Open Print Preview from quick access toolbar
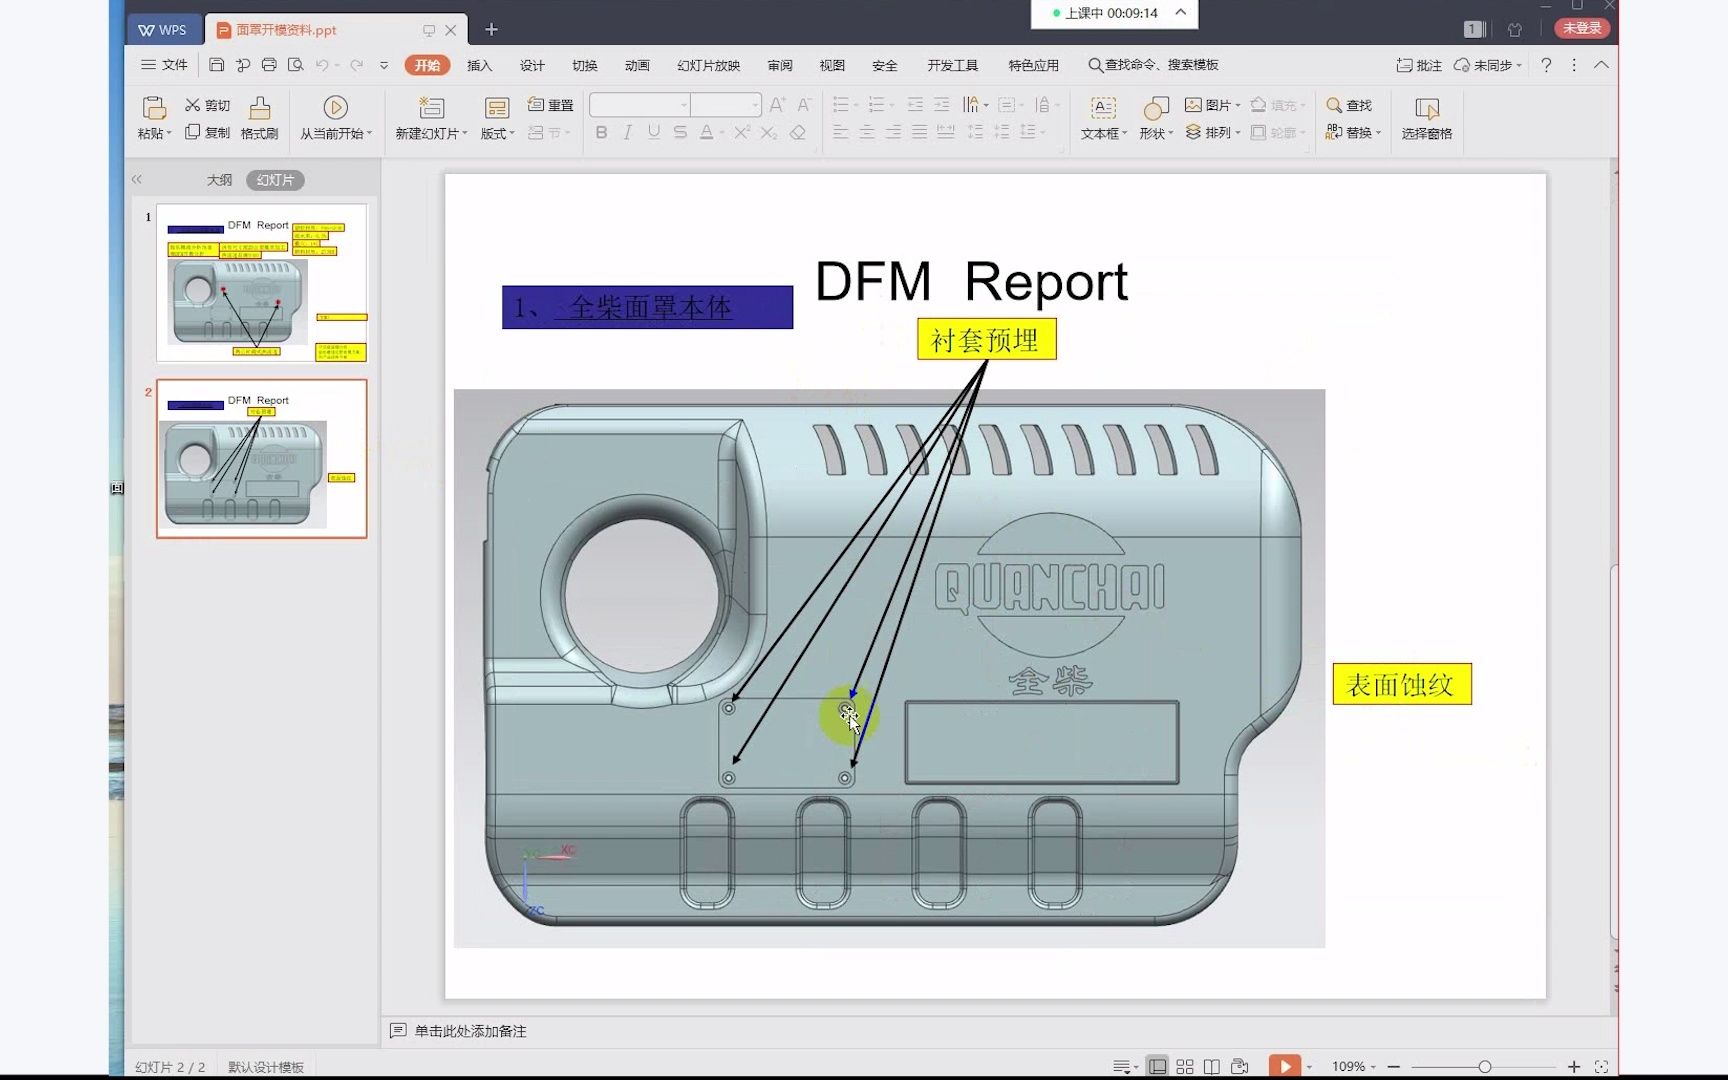 pos(295,65)
